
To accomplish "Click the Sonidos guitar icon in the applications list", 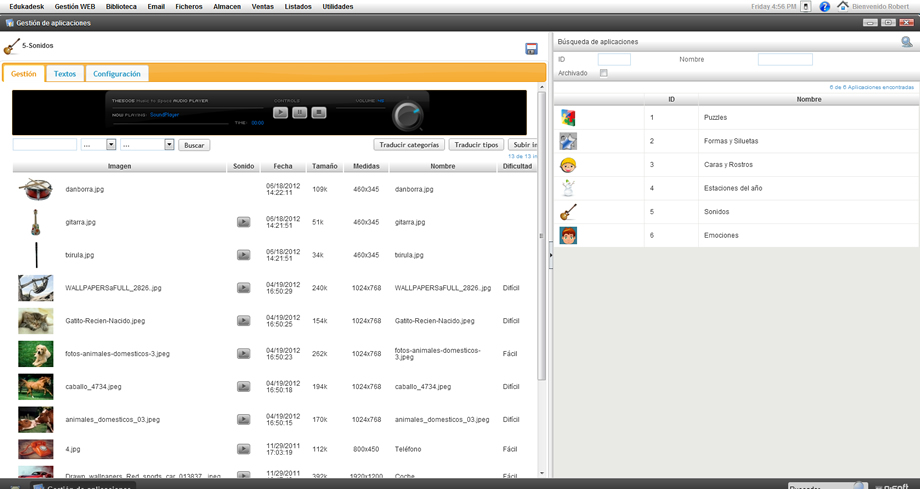I will [568, 212].
